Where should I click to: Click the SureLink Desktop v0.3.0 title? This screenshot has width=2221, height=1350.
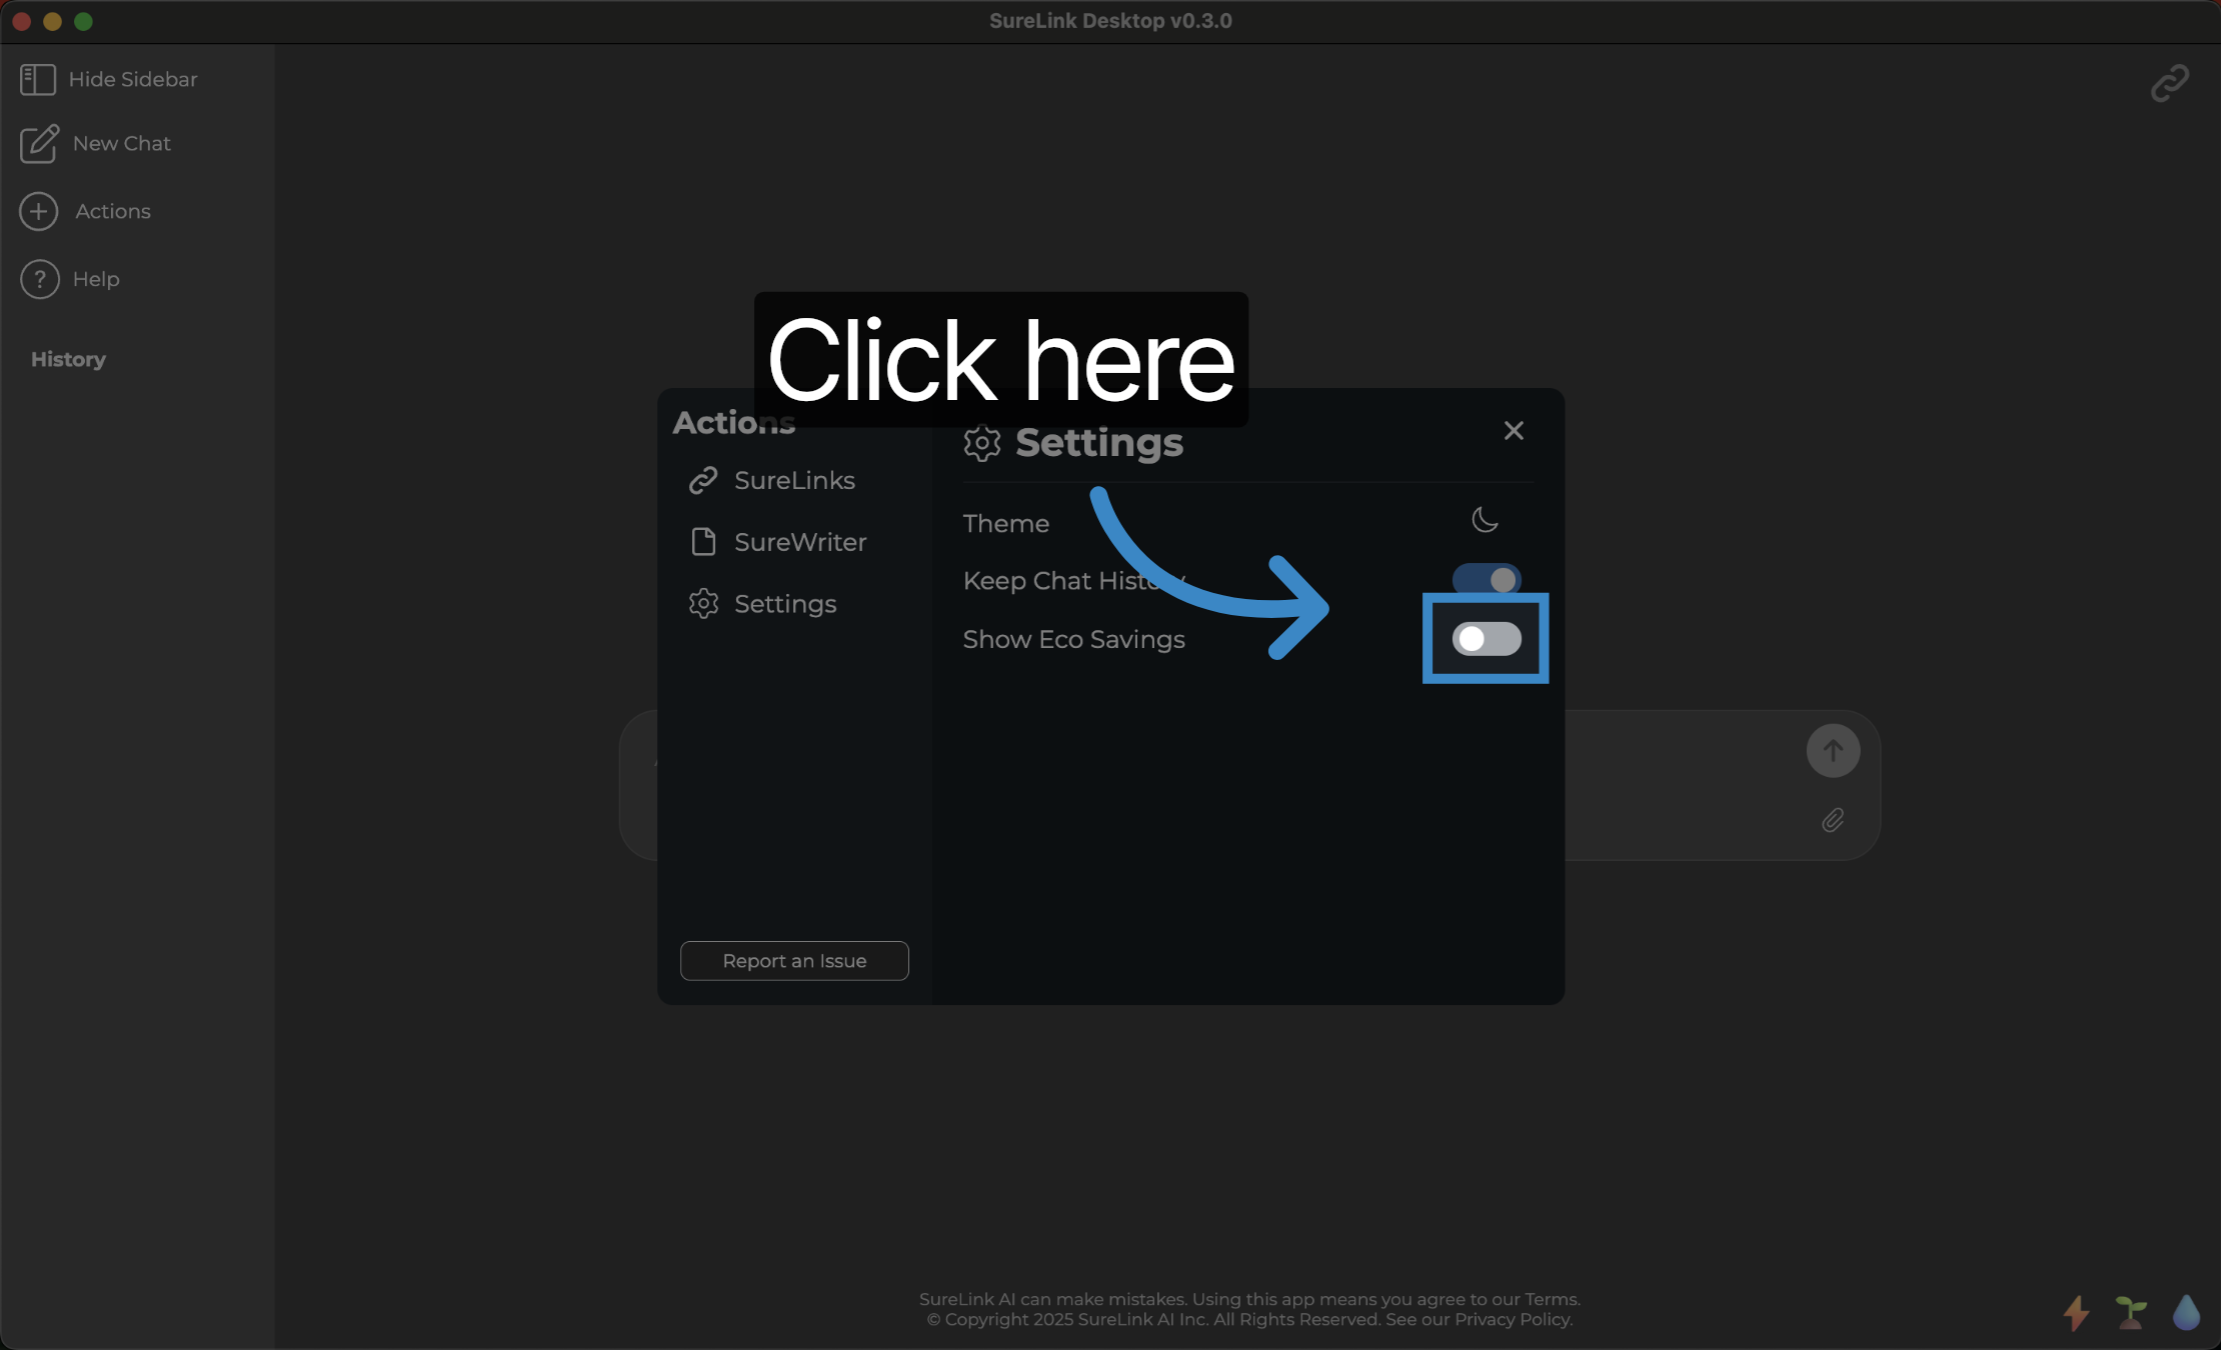(1110, 21)
